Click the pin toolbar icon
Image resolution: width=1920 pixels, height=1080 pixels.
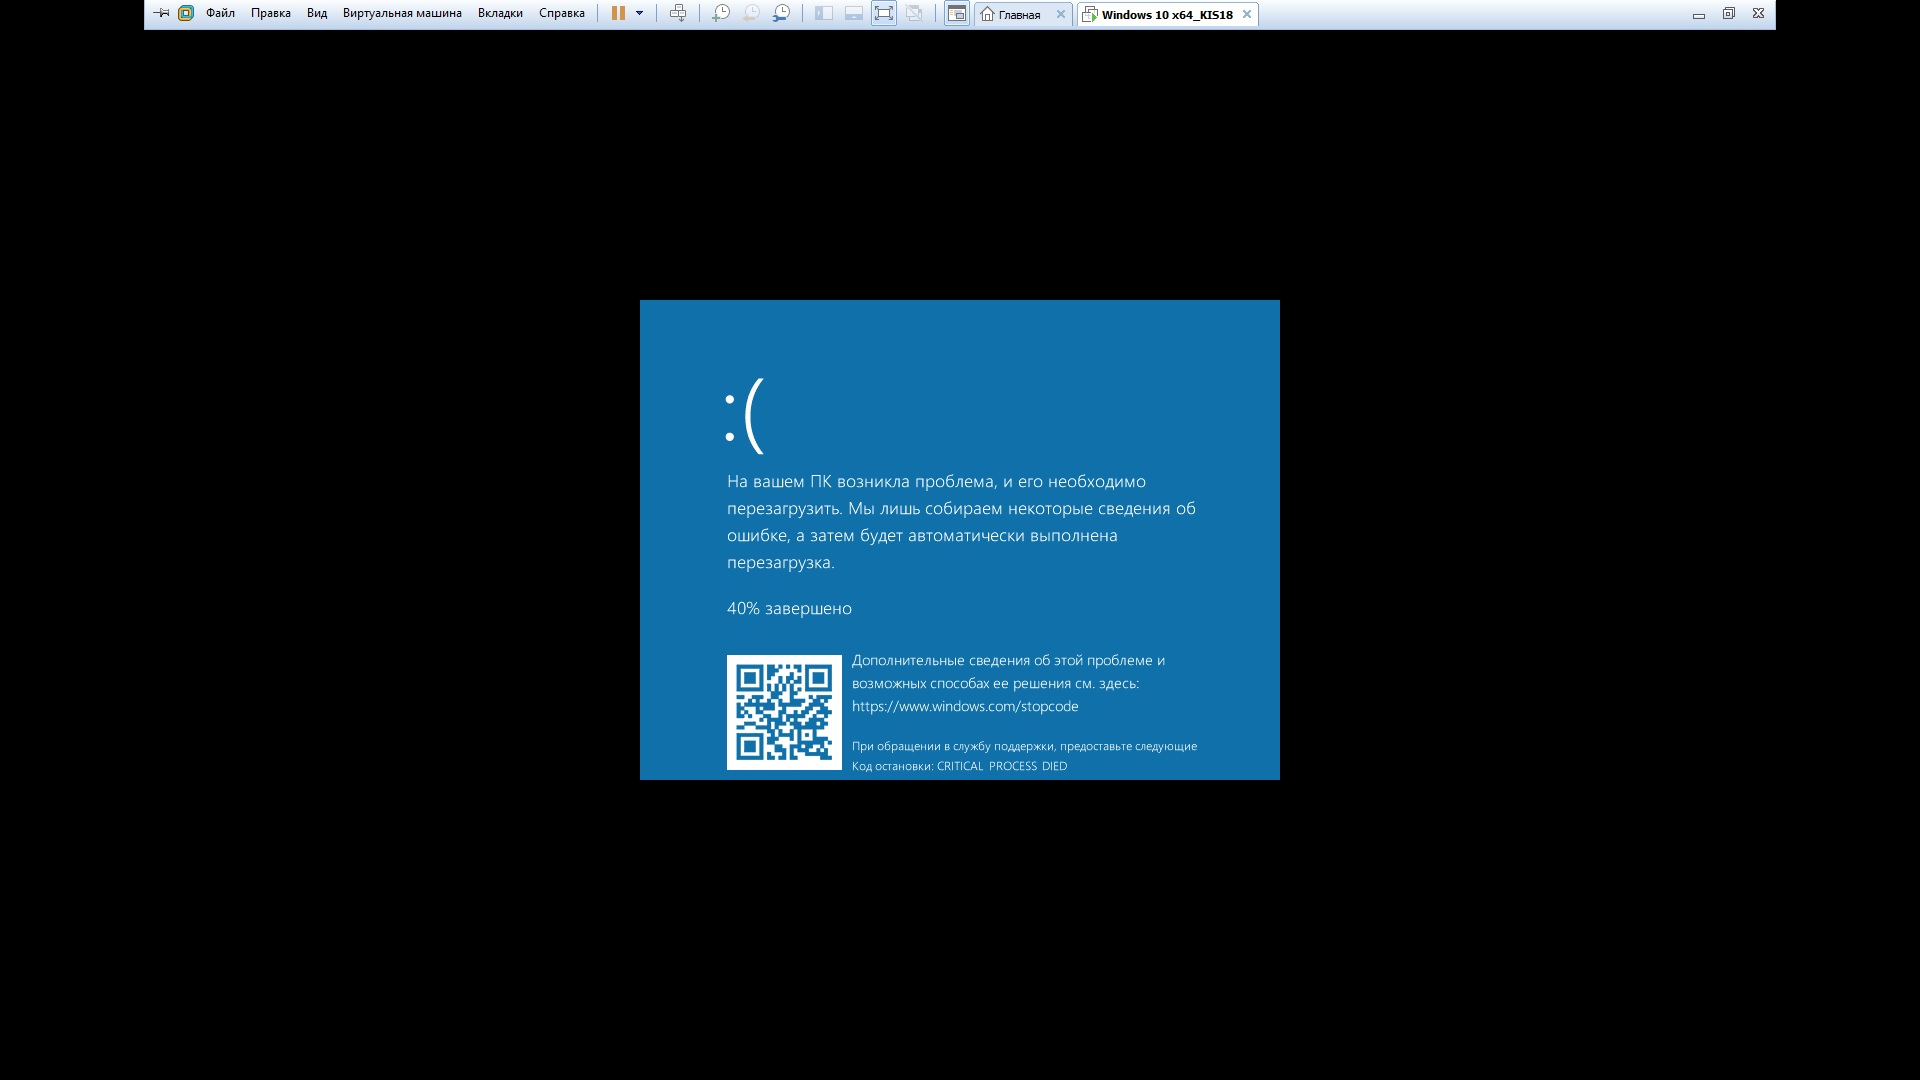pyautogui.click(x=161, y=14)
